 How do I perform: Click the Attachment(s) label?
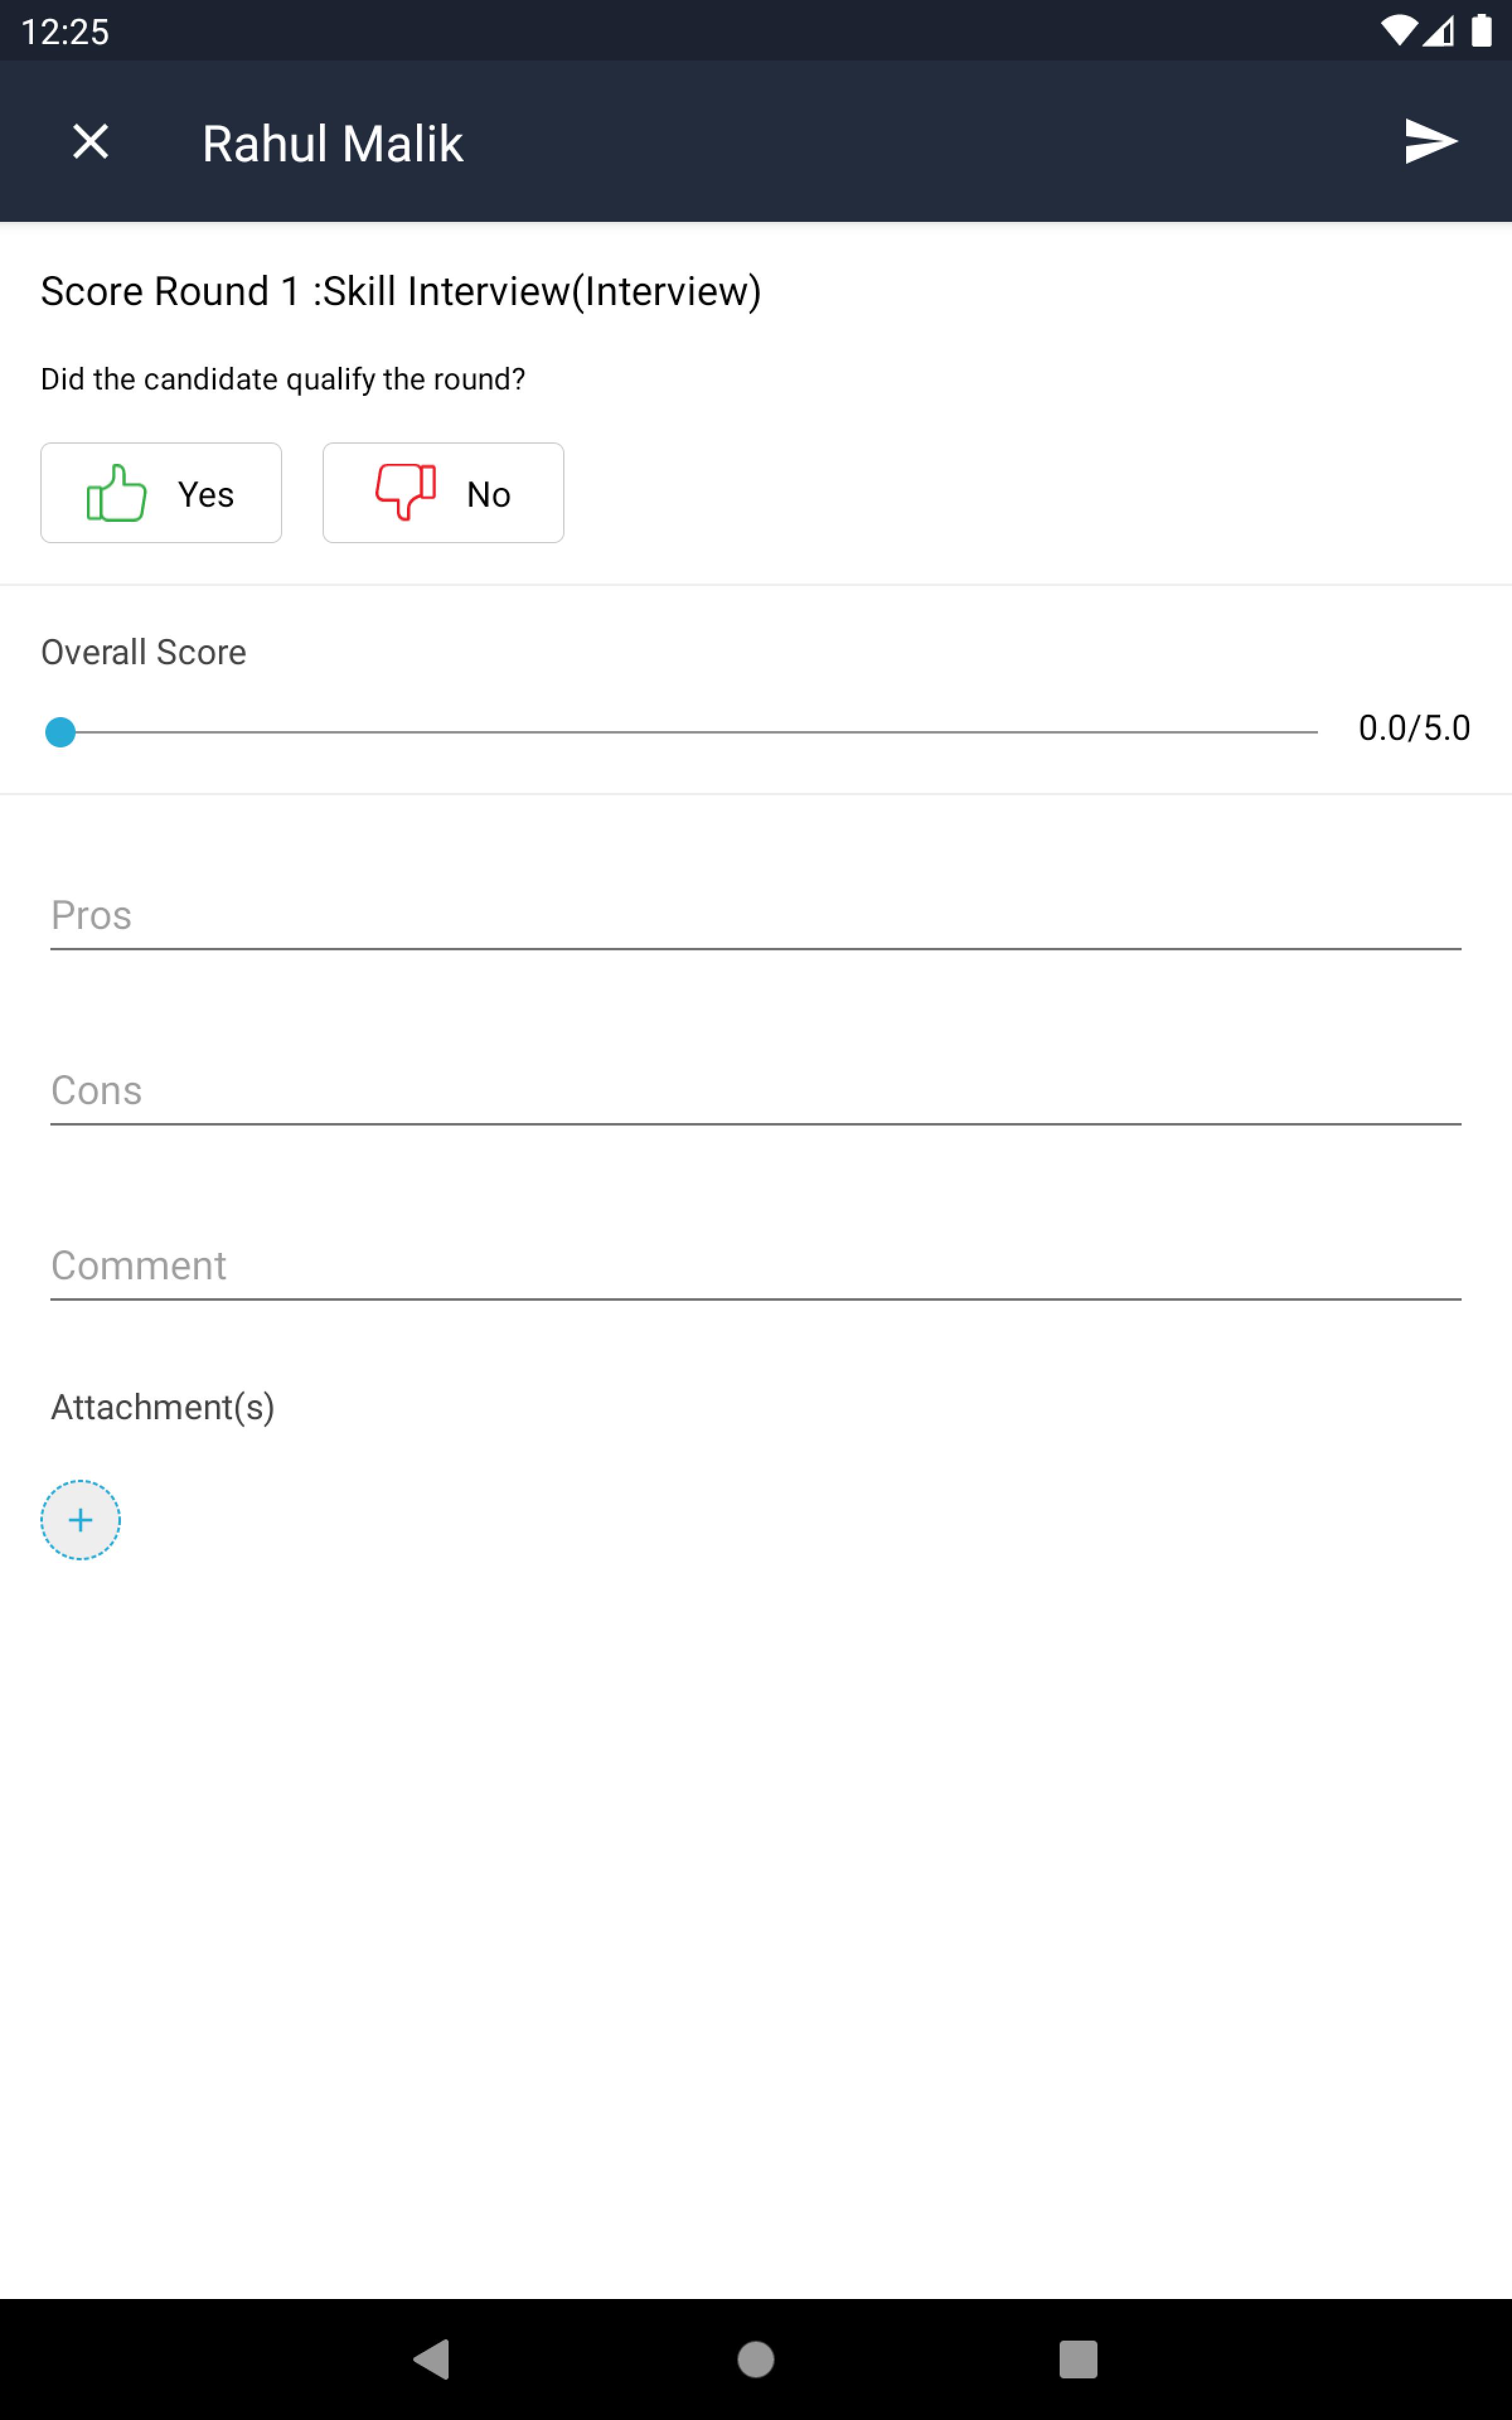tap(162, 1407)
